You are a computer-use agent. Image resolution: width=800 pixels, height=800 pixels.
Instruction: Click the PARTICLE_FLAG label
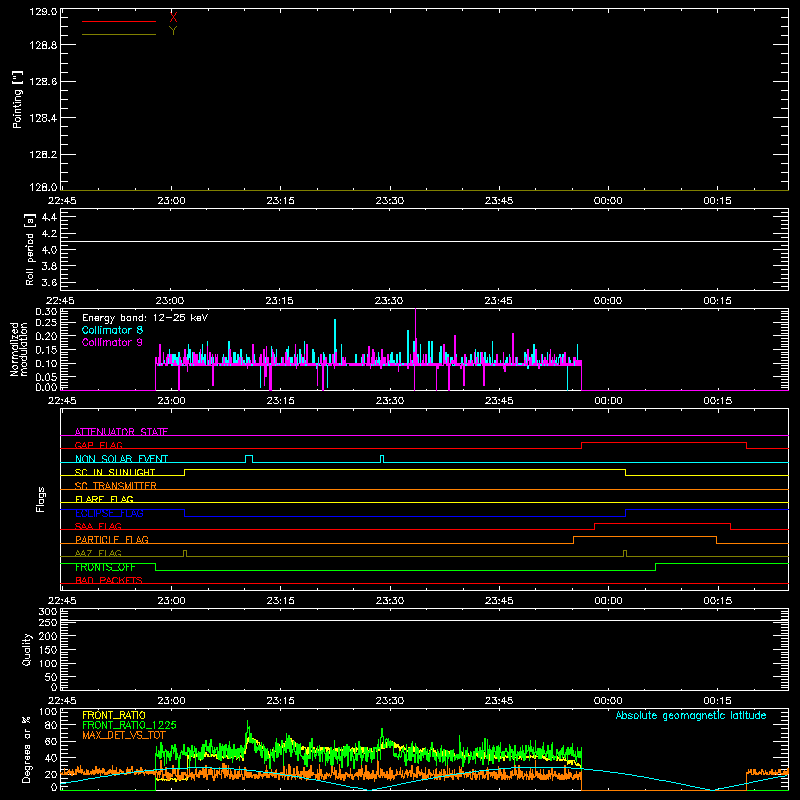(112, 539)
